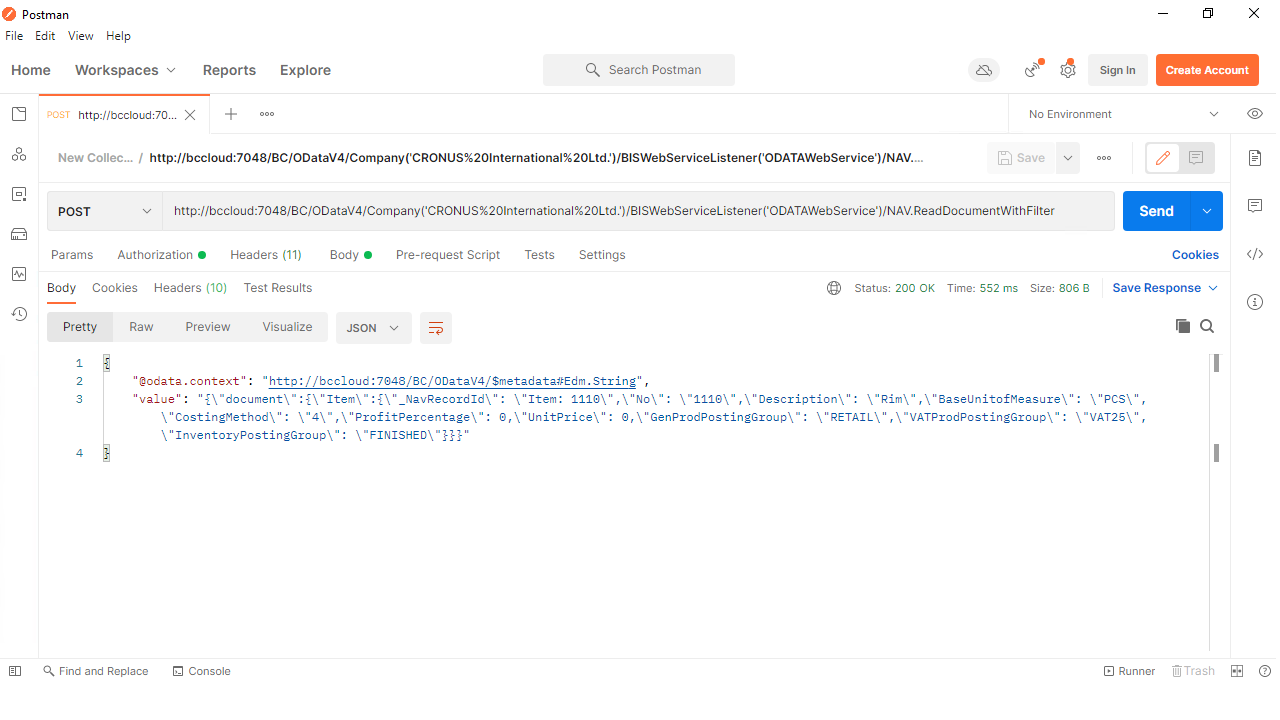Open the Runner
Image resolution: width=1280 pixels, height=720 pixels.
click(x=1129, y=671)
